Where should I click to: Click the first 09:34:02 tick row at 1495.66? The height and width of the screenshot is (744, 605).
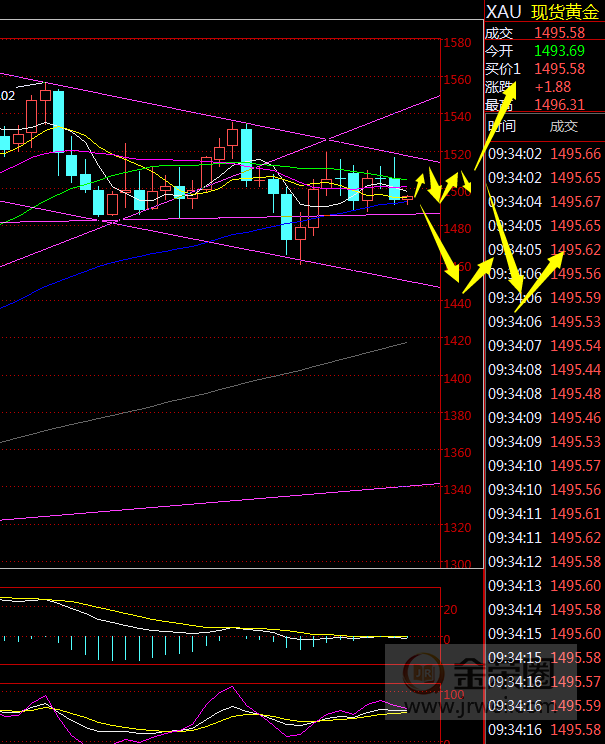(x=544, y=153)
